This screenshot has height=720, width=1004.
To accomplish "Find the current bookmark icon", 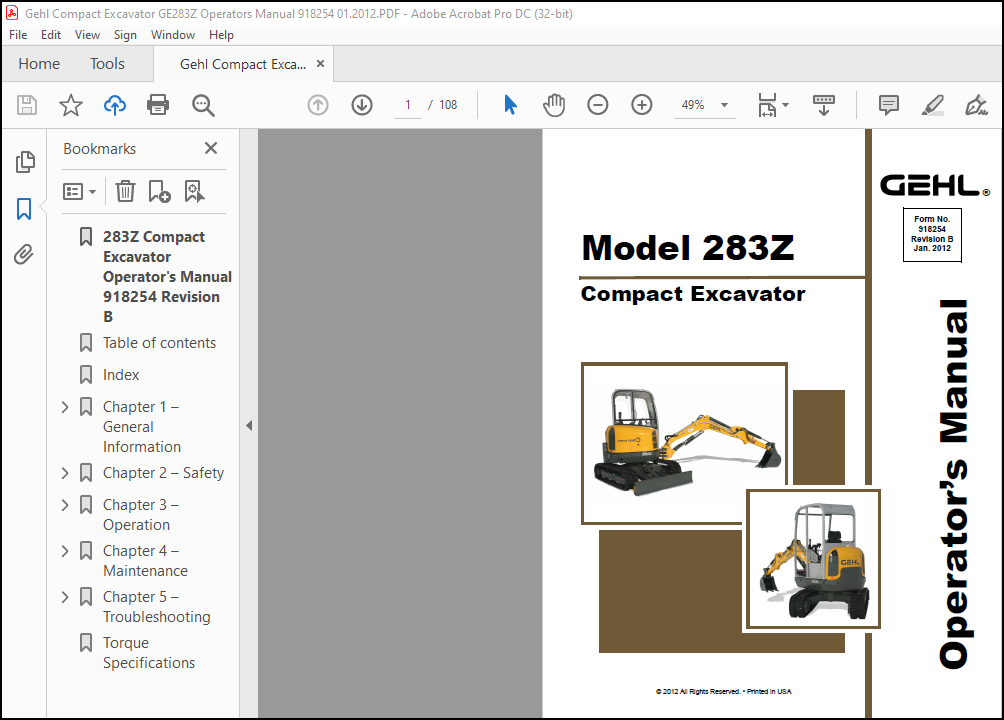I will (194, 192).
